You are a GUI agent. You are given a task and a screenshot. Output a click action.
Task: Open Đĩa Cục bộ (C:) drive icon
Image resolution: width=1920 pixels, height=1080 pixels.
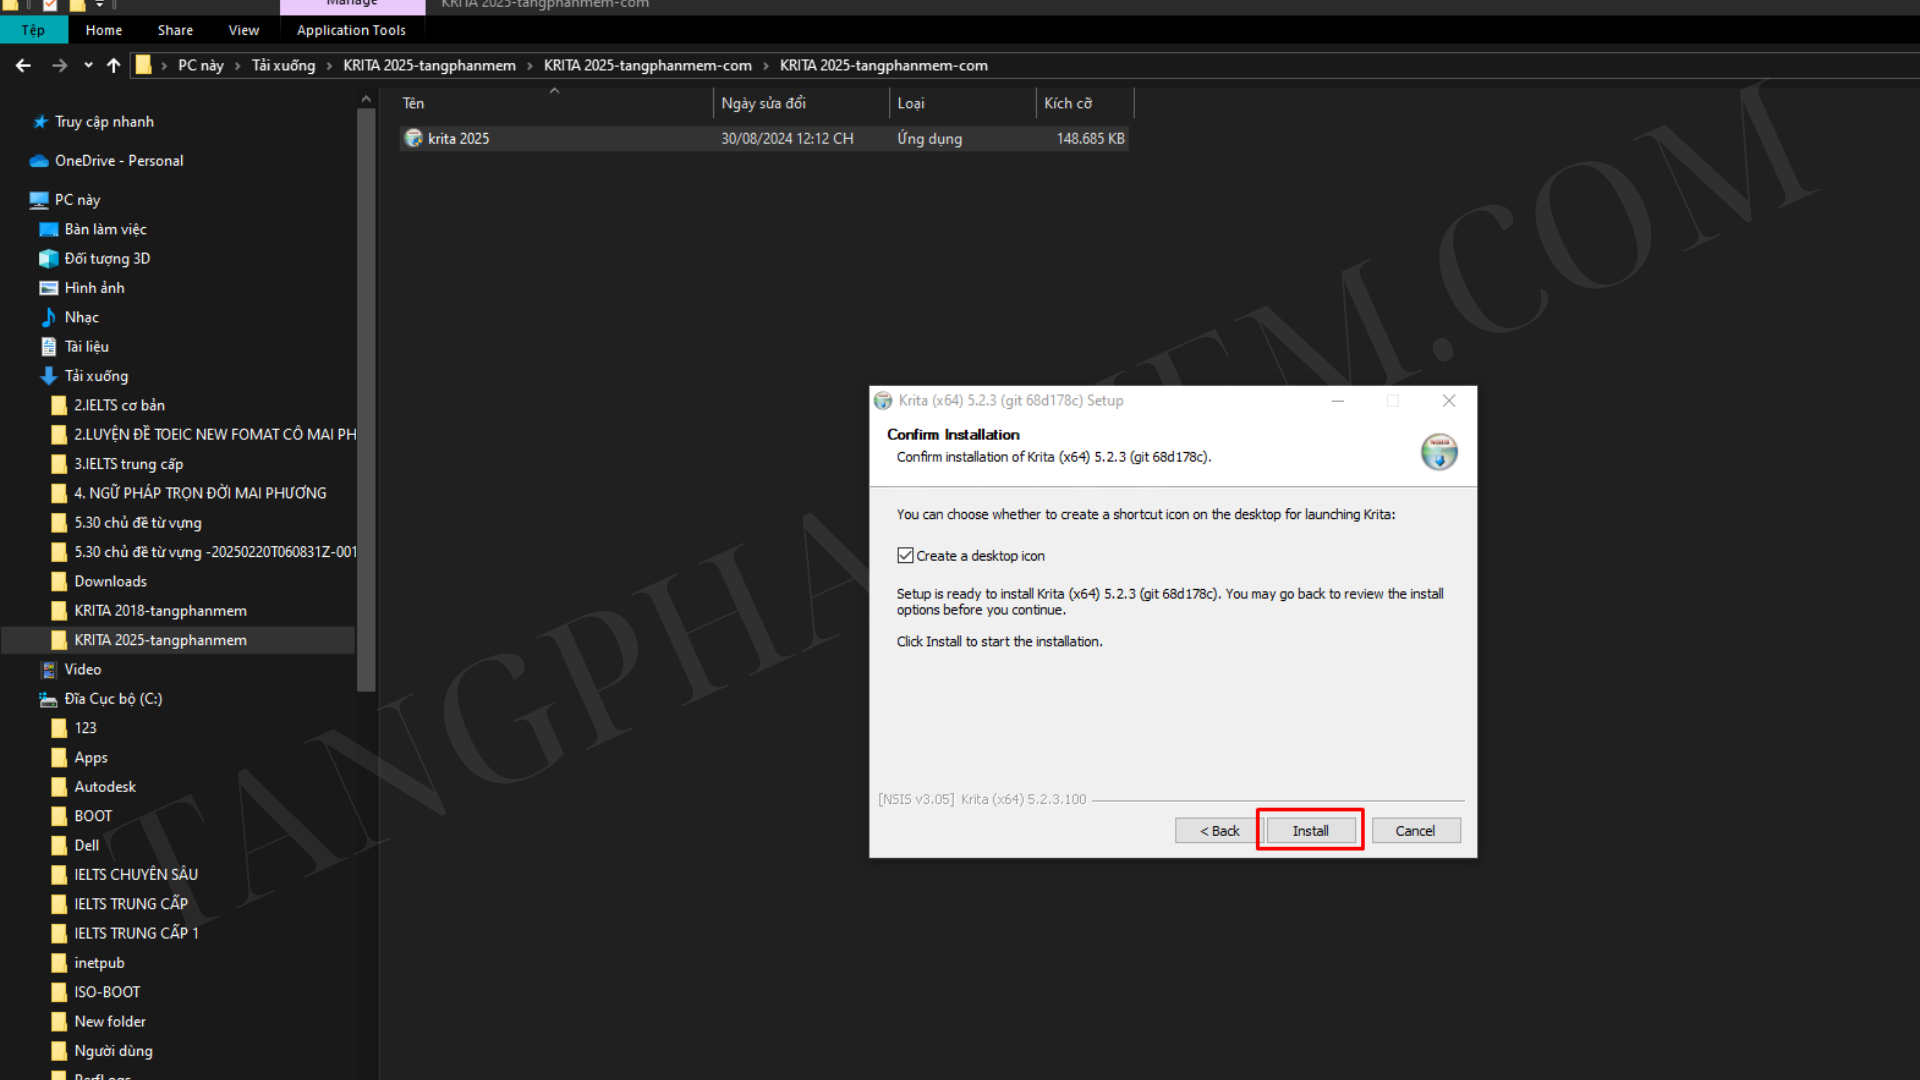click(x=48, y=699)
